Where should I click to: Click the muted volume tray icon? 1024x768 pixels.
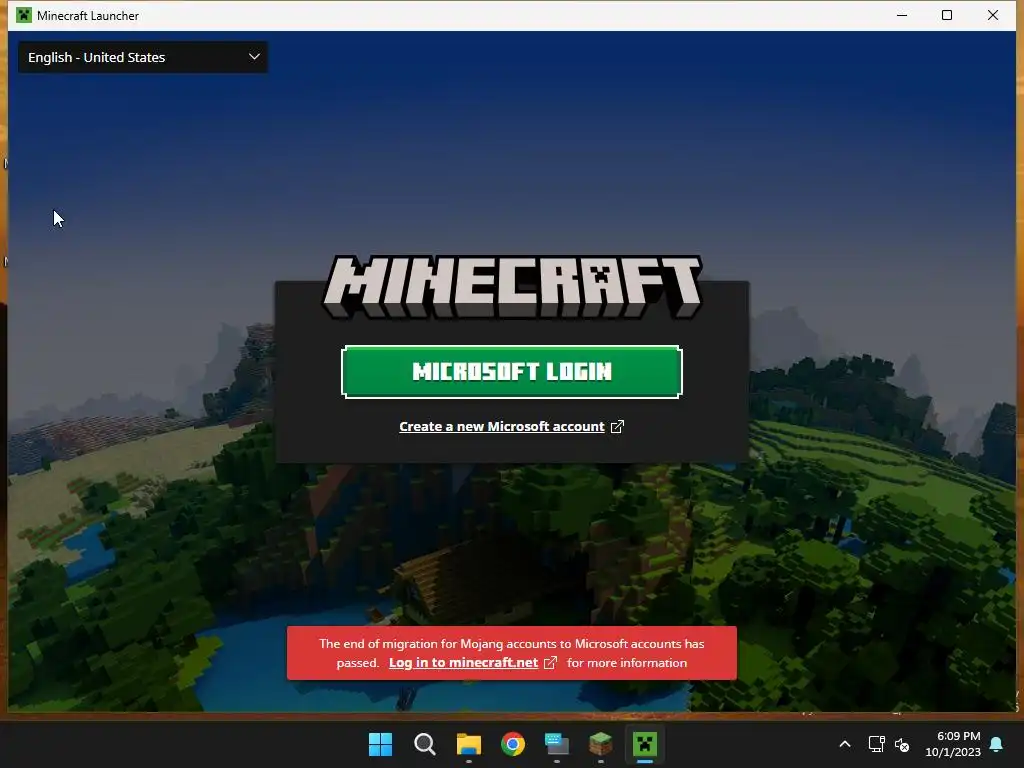902,744
